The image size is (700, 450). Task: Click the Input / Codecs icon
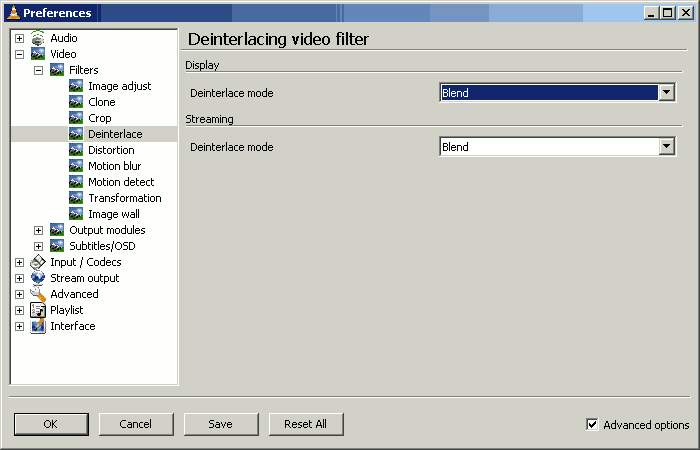point(38,262)
